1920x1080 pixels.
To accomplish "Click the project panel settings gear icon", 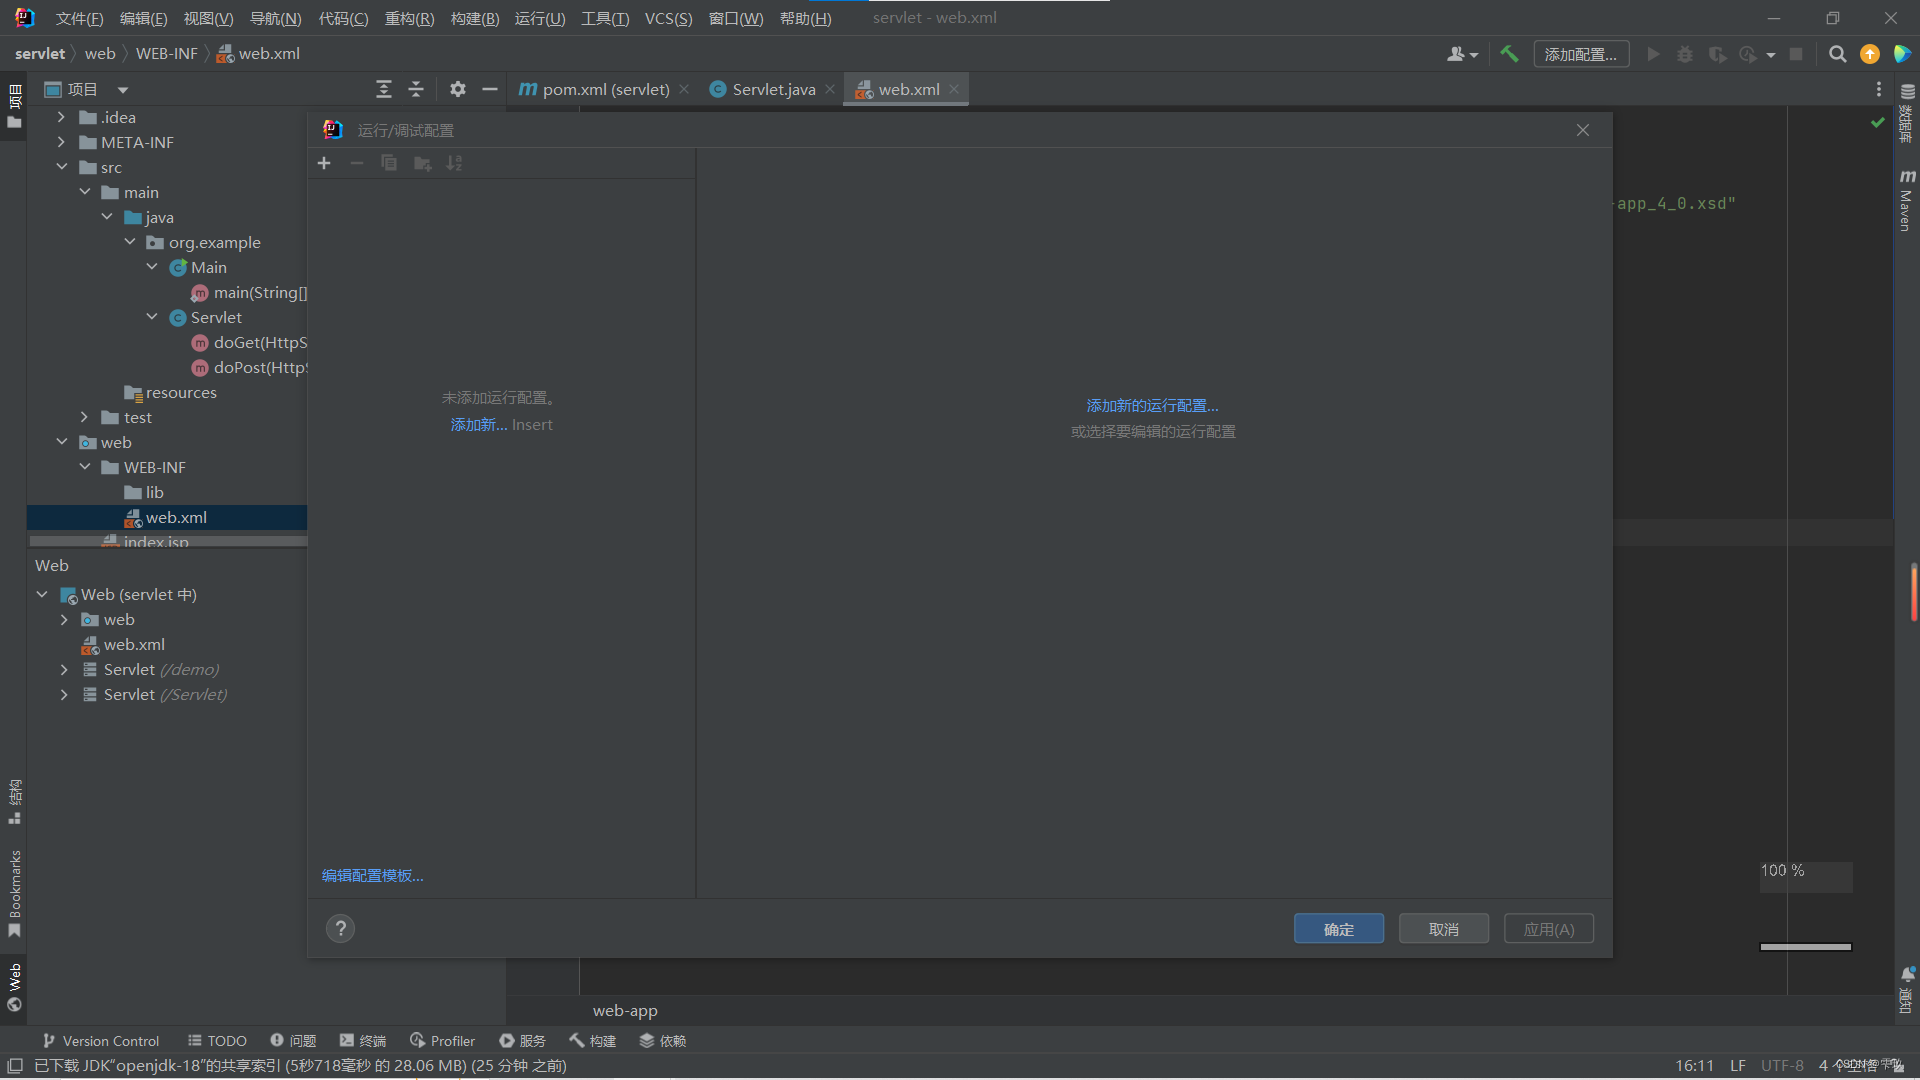I will click(x=457, y=89).
